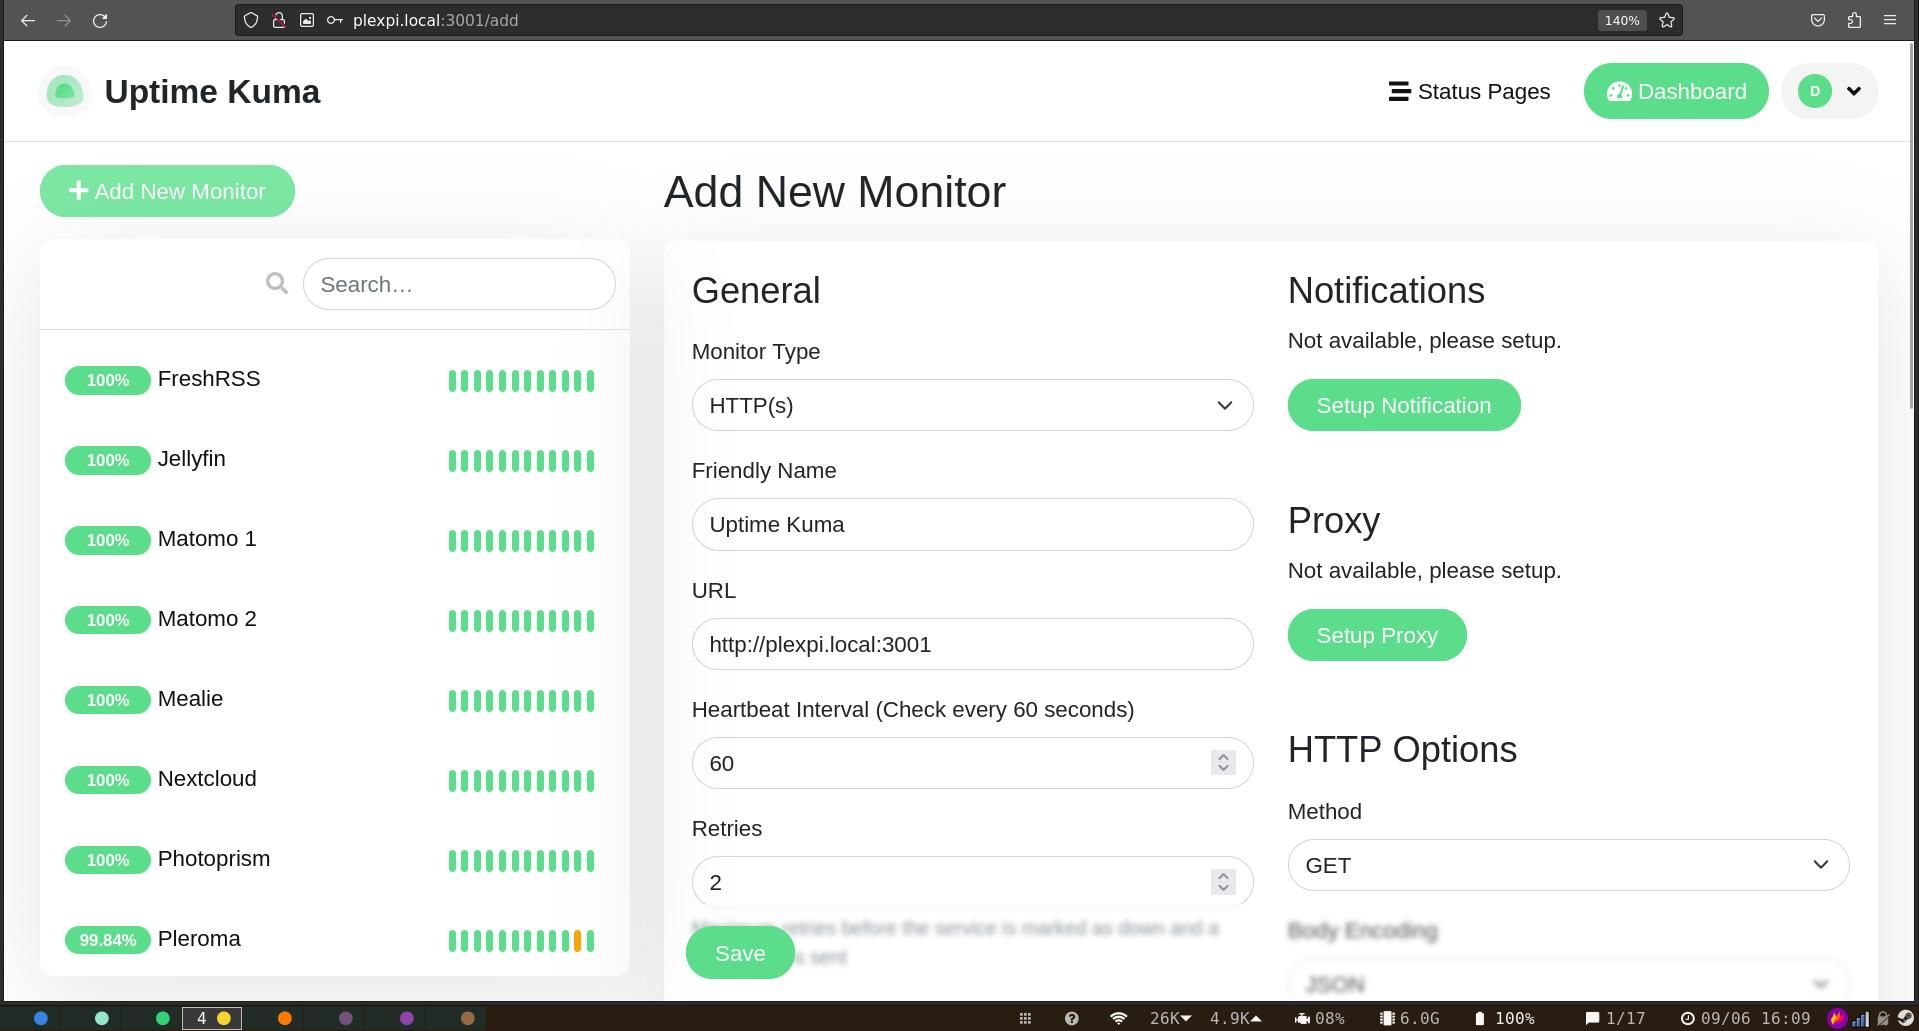Image resolution: width=1919 pixels, height=1031 pixels.
Task: Click the Uptime Kuma logo icon
Action: (65, 92)
